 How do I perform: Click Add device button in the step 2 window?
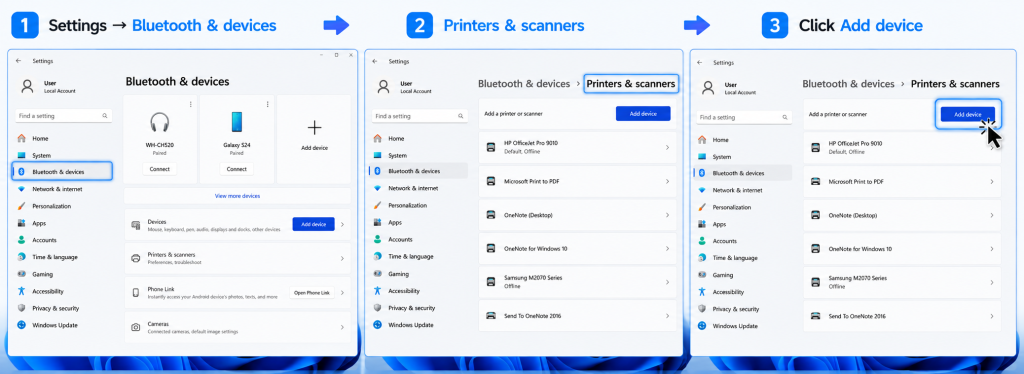point(643,114)
